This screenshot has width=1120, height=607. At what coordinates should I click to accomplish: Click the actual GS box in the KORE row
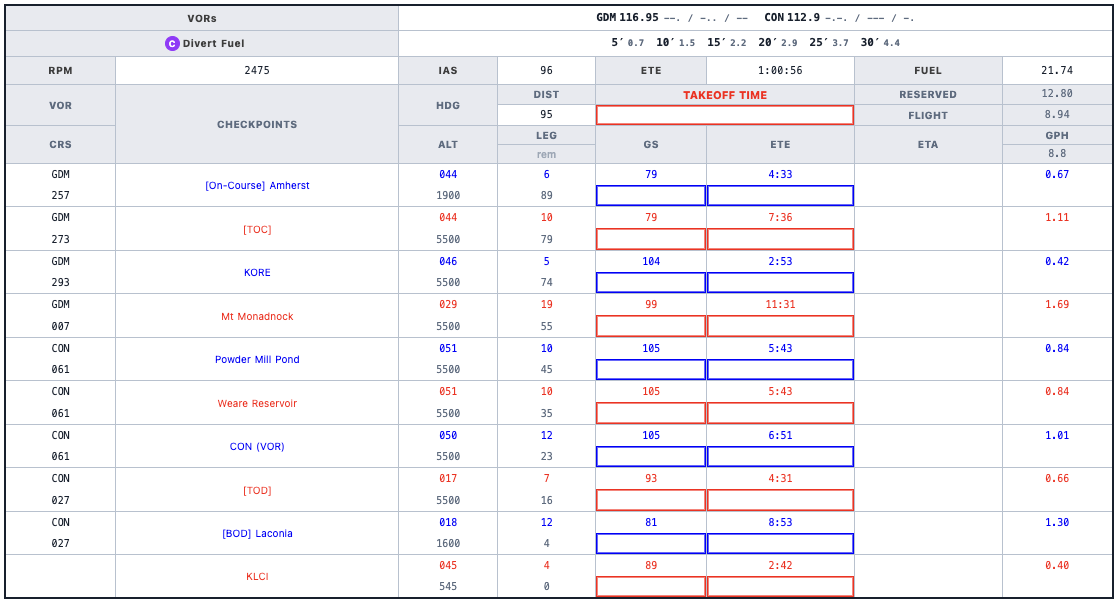point(651,283)
